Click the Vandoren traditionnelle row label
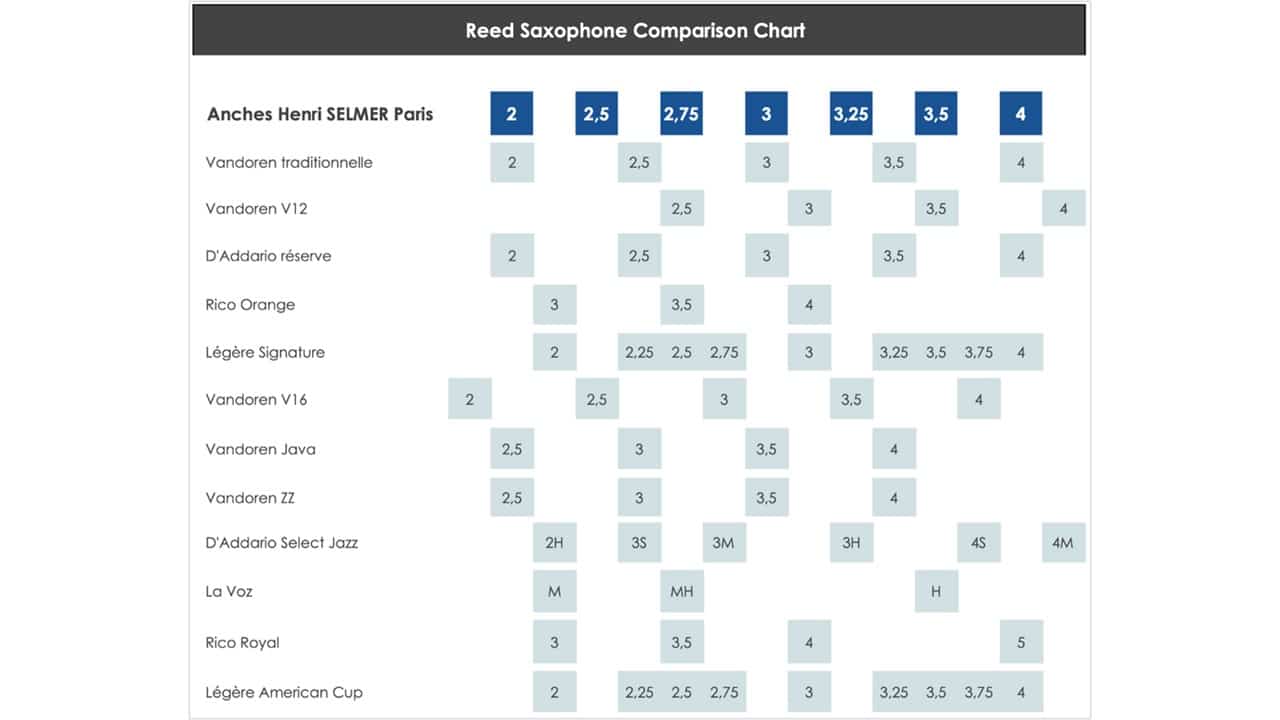The width and height of the screenshot is (1280, 720). coord(289,162)
